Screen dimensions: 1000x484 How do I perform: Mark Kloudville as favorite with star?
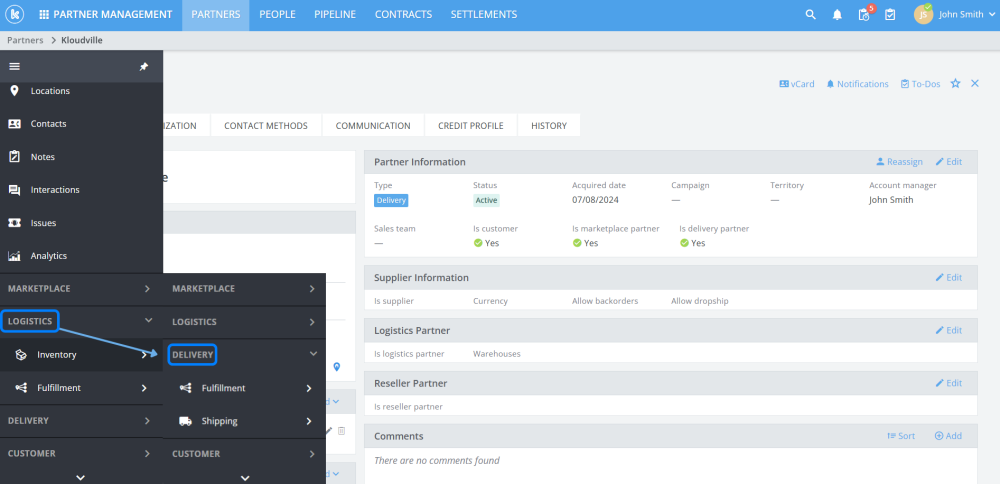click(955, 84)
